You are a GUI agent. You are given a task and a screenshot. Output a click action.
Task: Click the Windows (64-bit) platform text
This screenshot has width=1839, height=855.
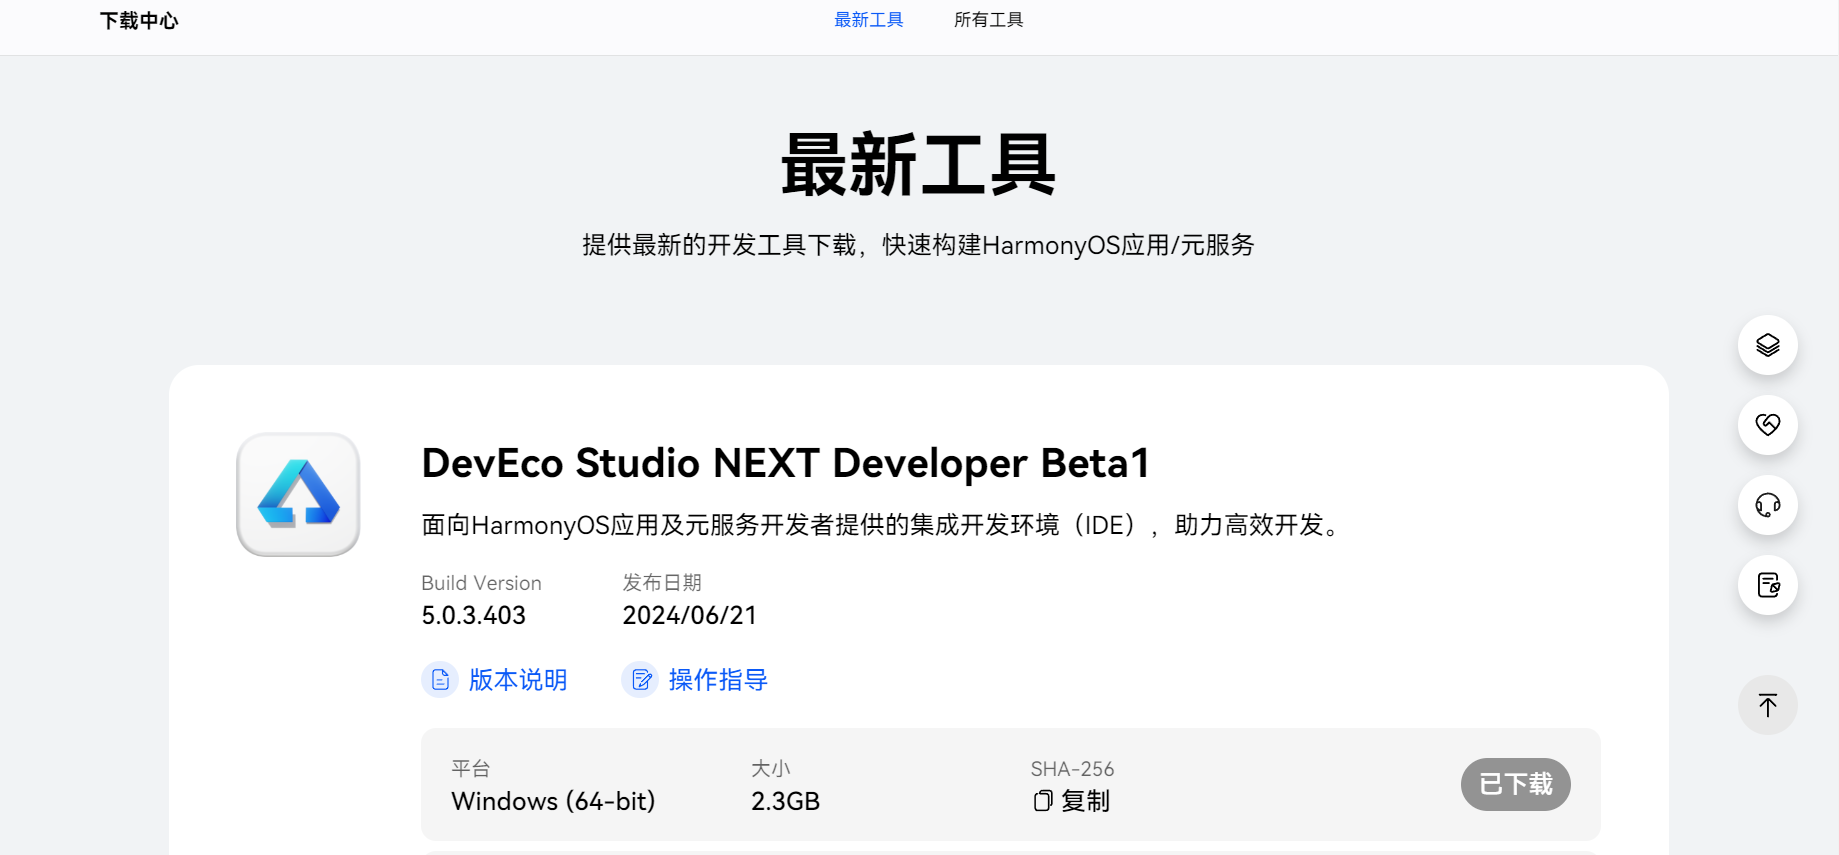point(553,801)
